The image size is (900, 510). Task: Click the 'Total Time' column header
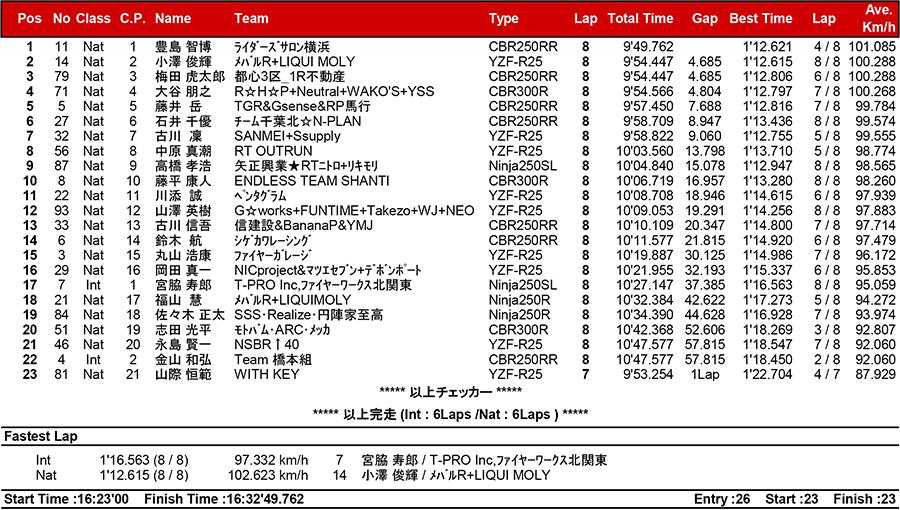pyautogui.click(x=640, y=18)
